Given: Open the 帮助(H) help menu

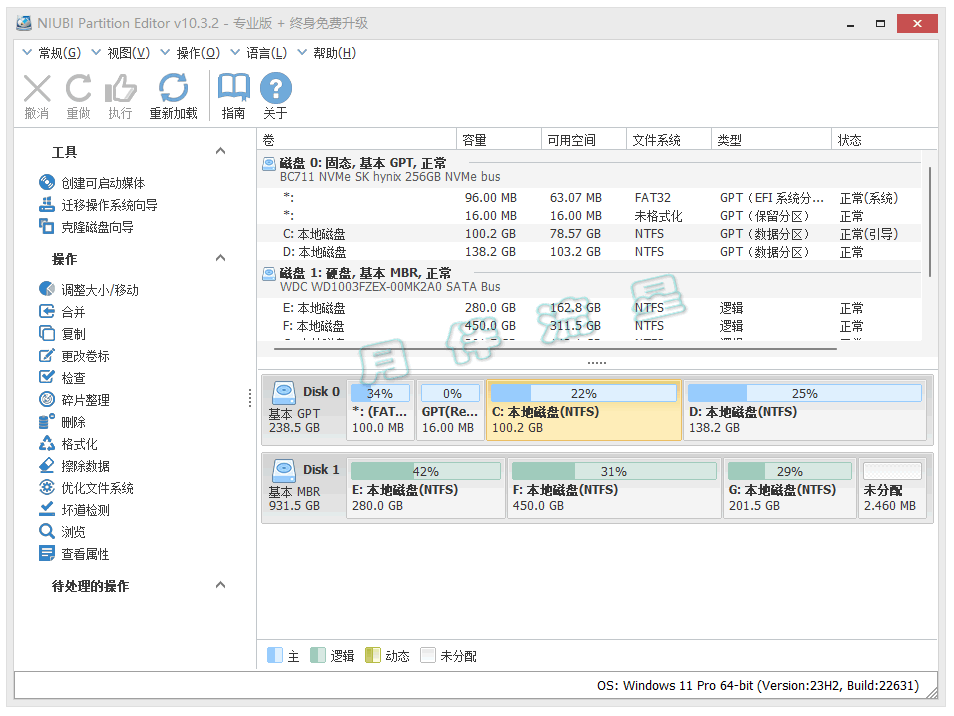Looking at the screenshot, I should coord(327,53).
